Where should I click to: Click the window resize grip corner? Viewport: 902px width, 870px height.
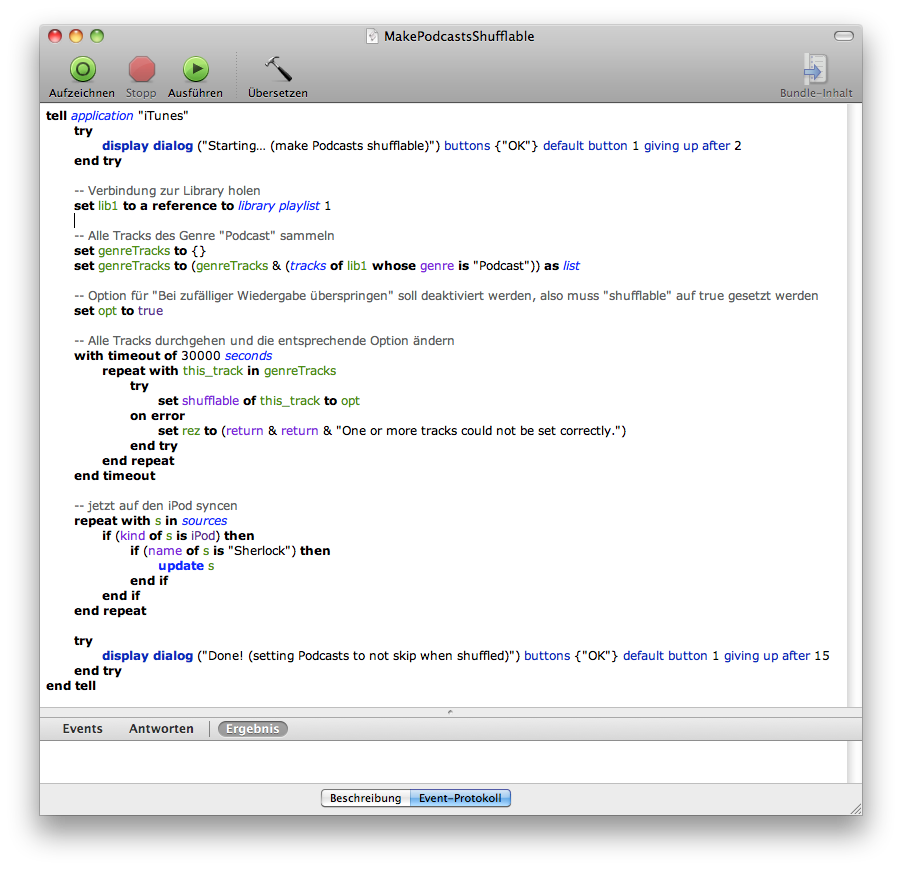coord(855,808)
